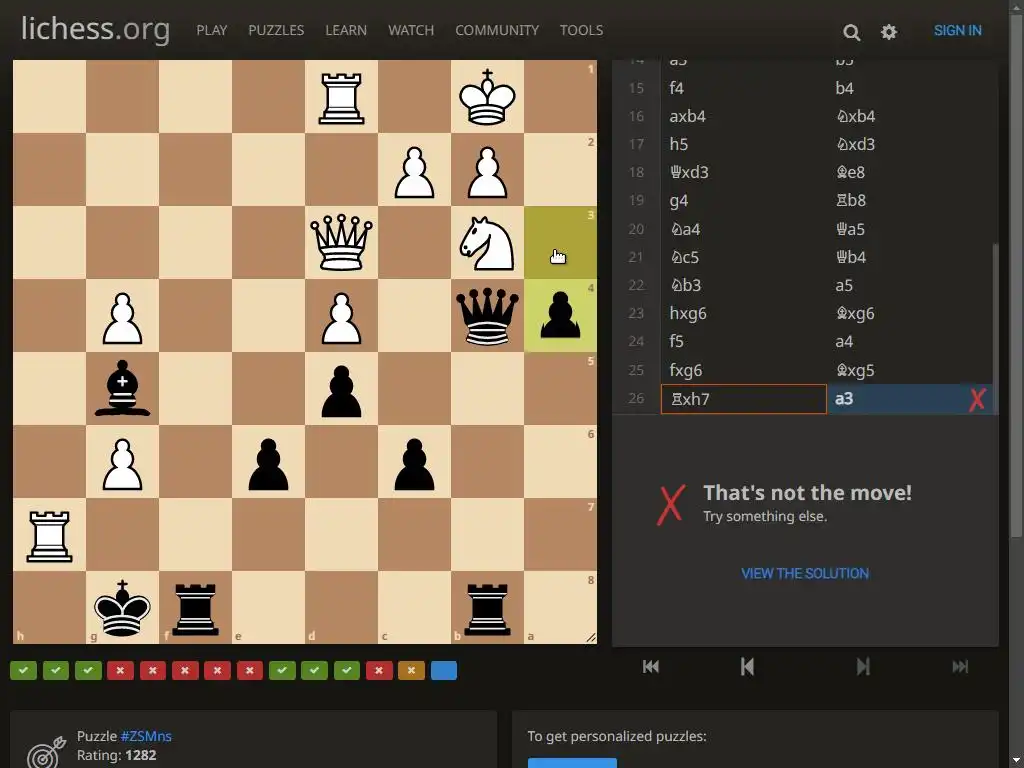
Task: Select the black rook on f8
Action: [x=195, y=607]
